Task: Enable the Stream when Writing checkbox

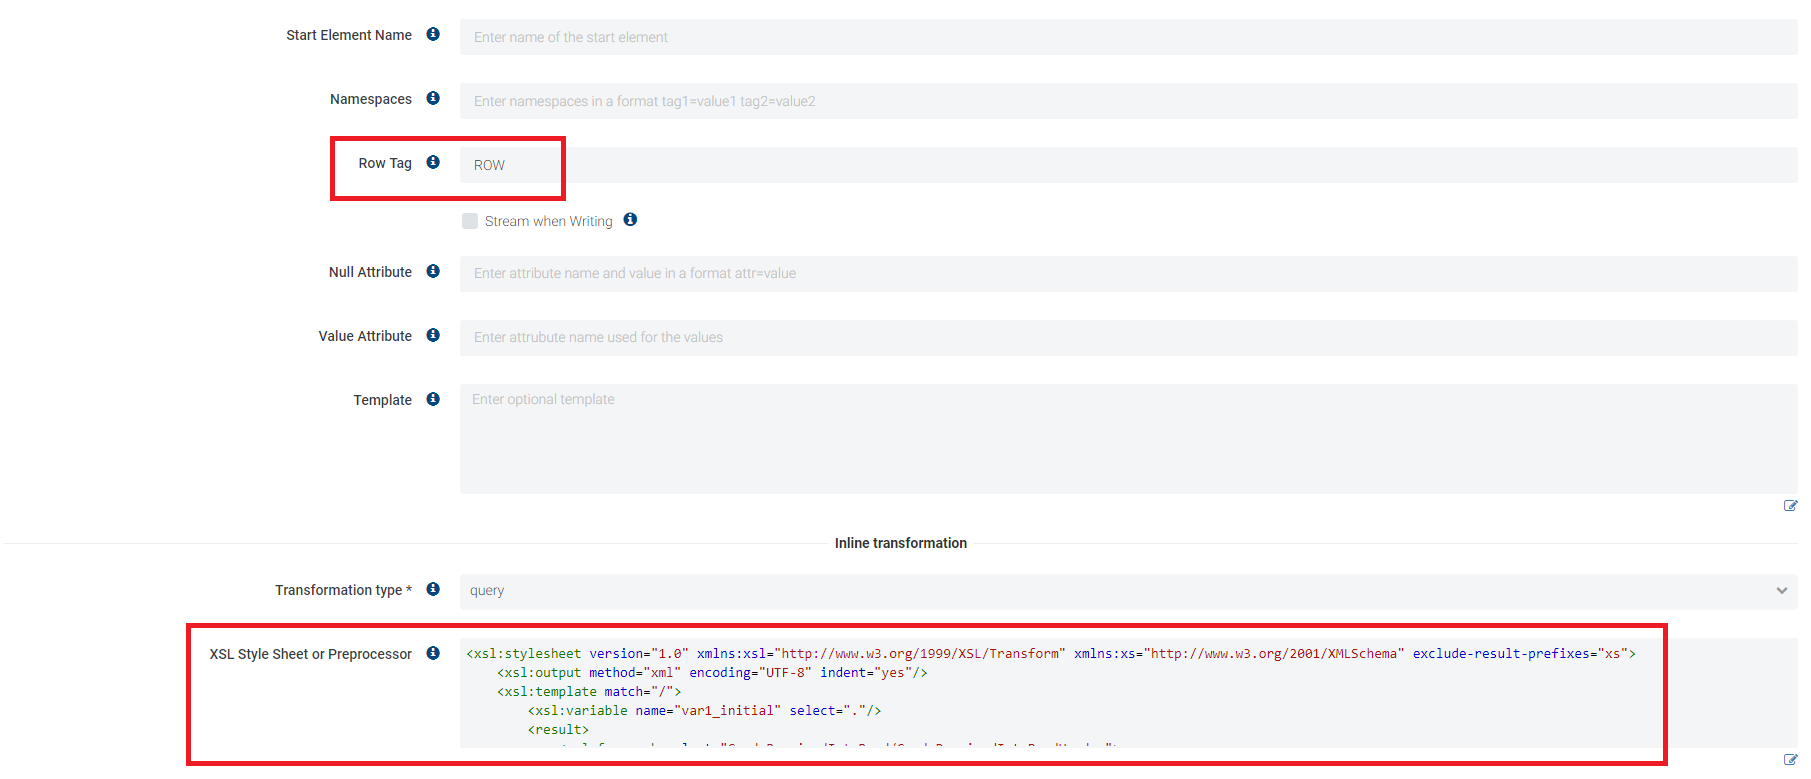Action: [470, 221]
